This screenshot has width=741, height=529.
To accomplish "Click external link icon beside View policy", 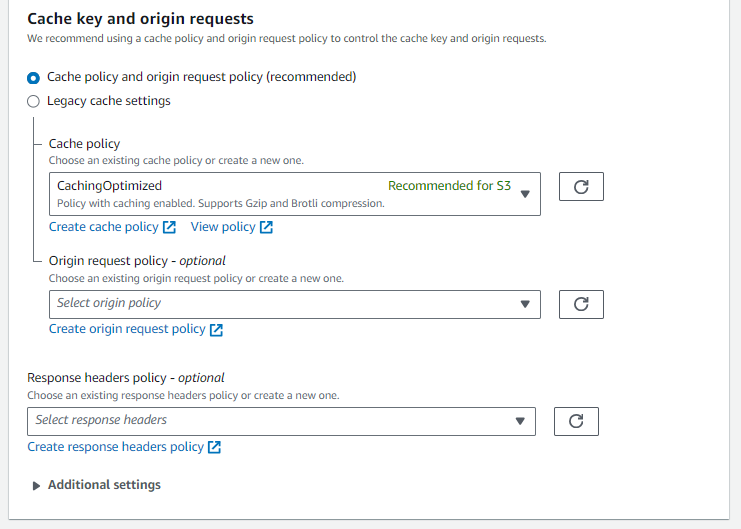I will [266, 227].
